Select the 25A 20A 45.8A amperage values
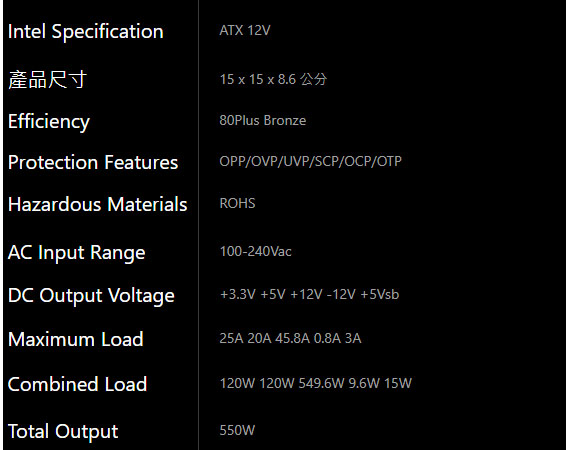The height and width of the screenshot is (450, 570). tap(265, 338)
